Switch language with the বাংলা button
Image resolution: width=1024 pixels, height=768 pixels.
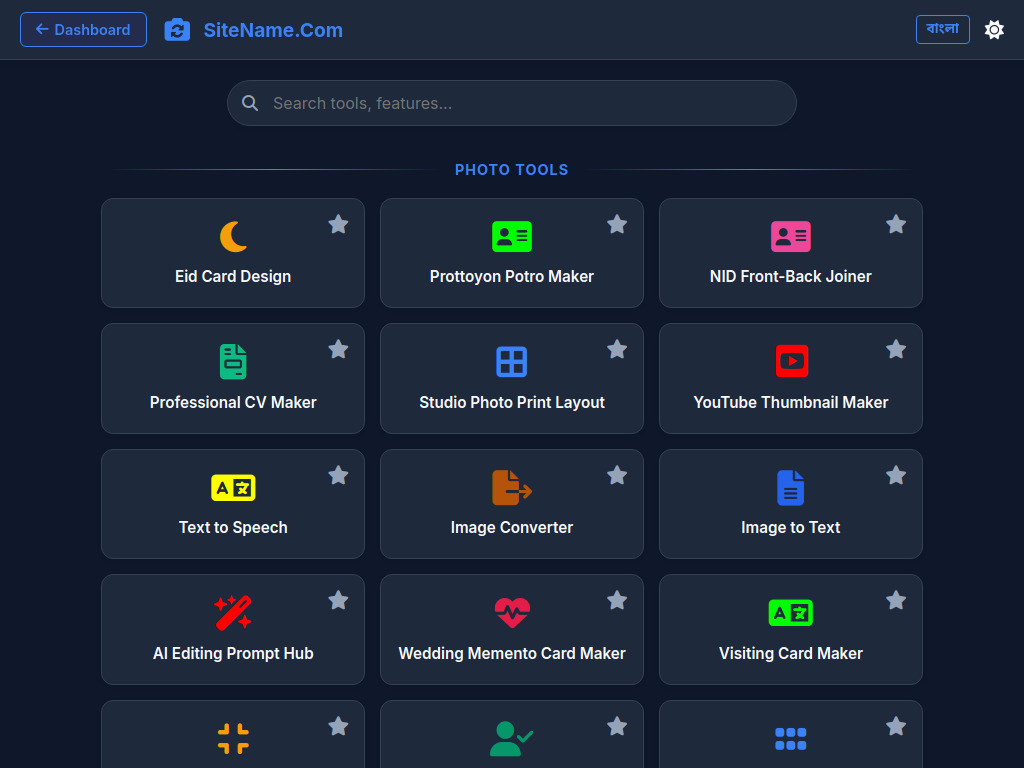[x=942, y=29]
